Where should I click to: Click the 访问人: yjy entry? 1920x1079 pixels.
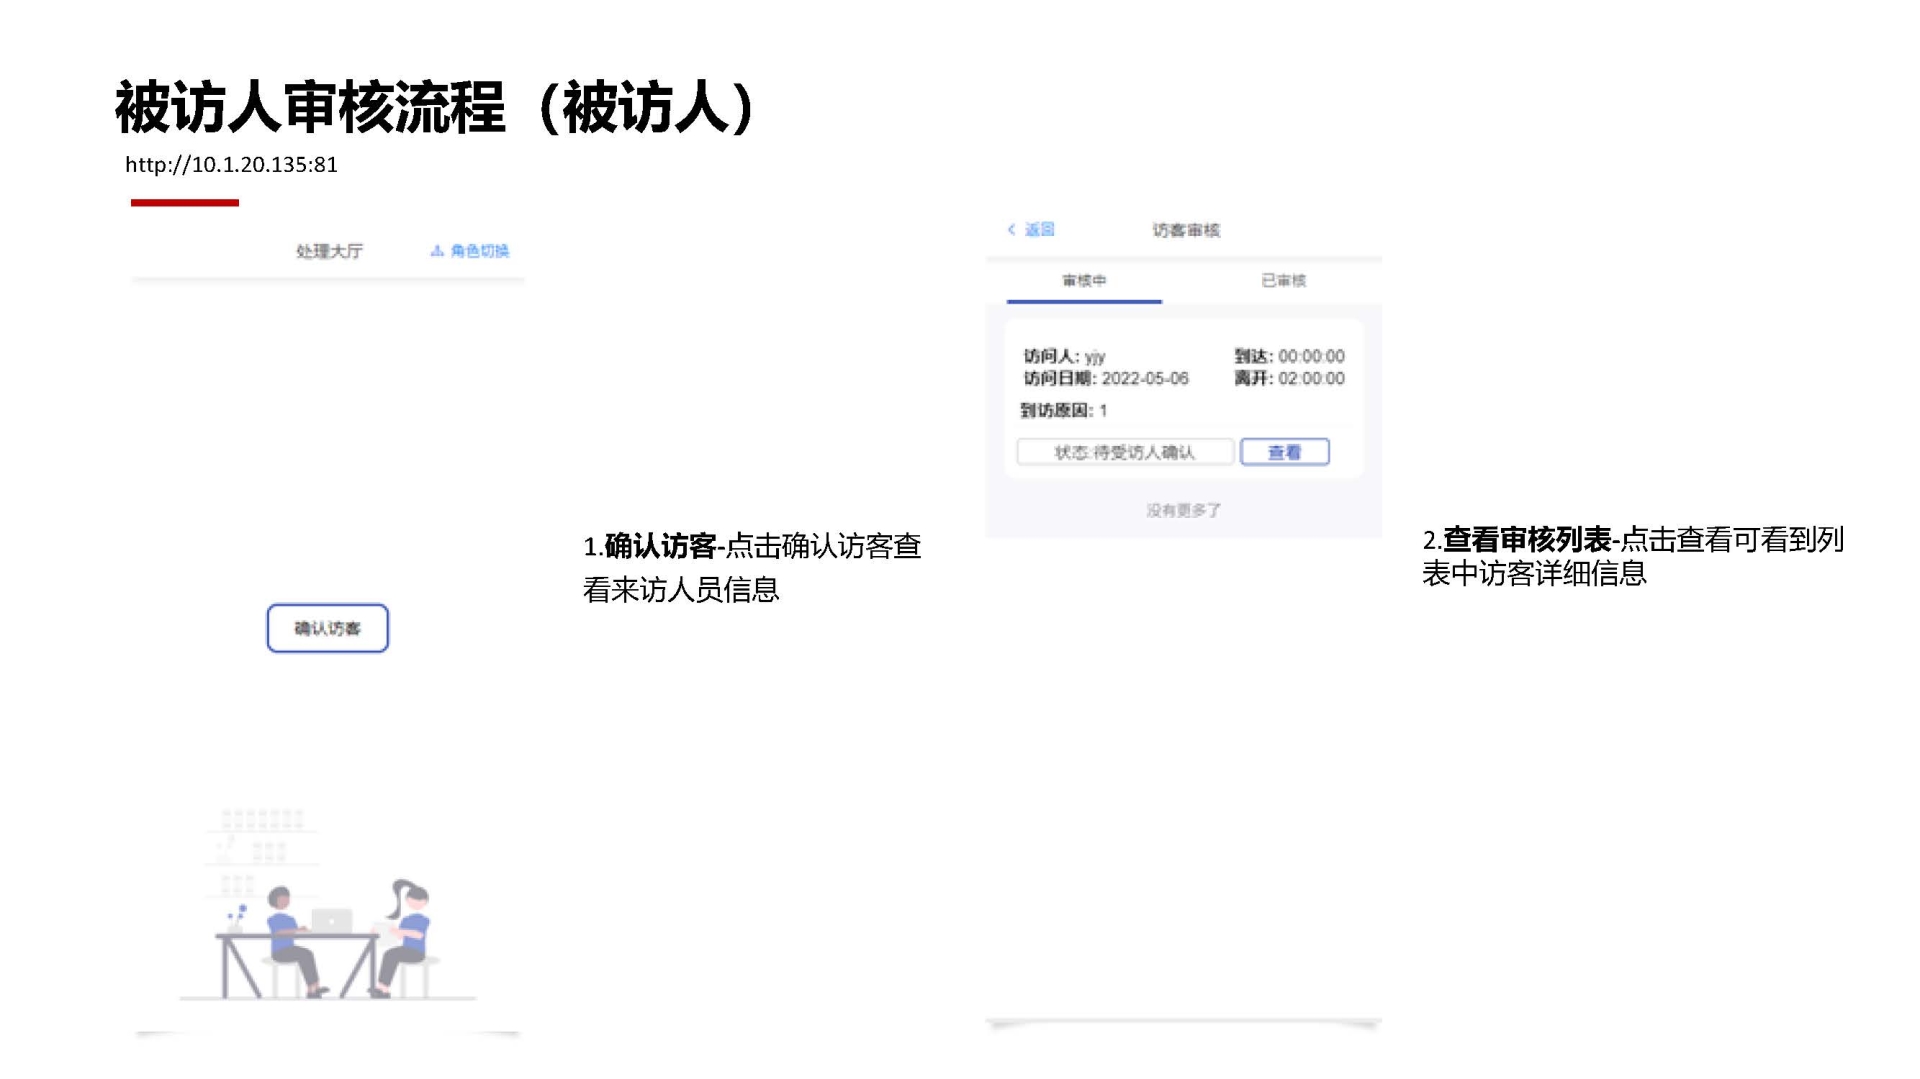(x=1064, y=356)
